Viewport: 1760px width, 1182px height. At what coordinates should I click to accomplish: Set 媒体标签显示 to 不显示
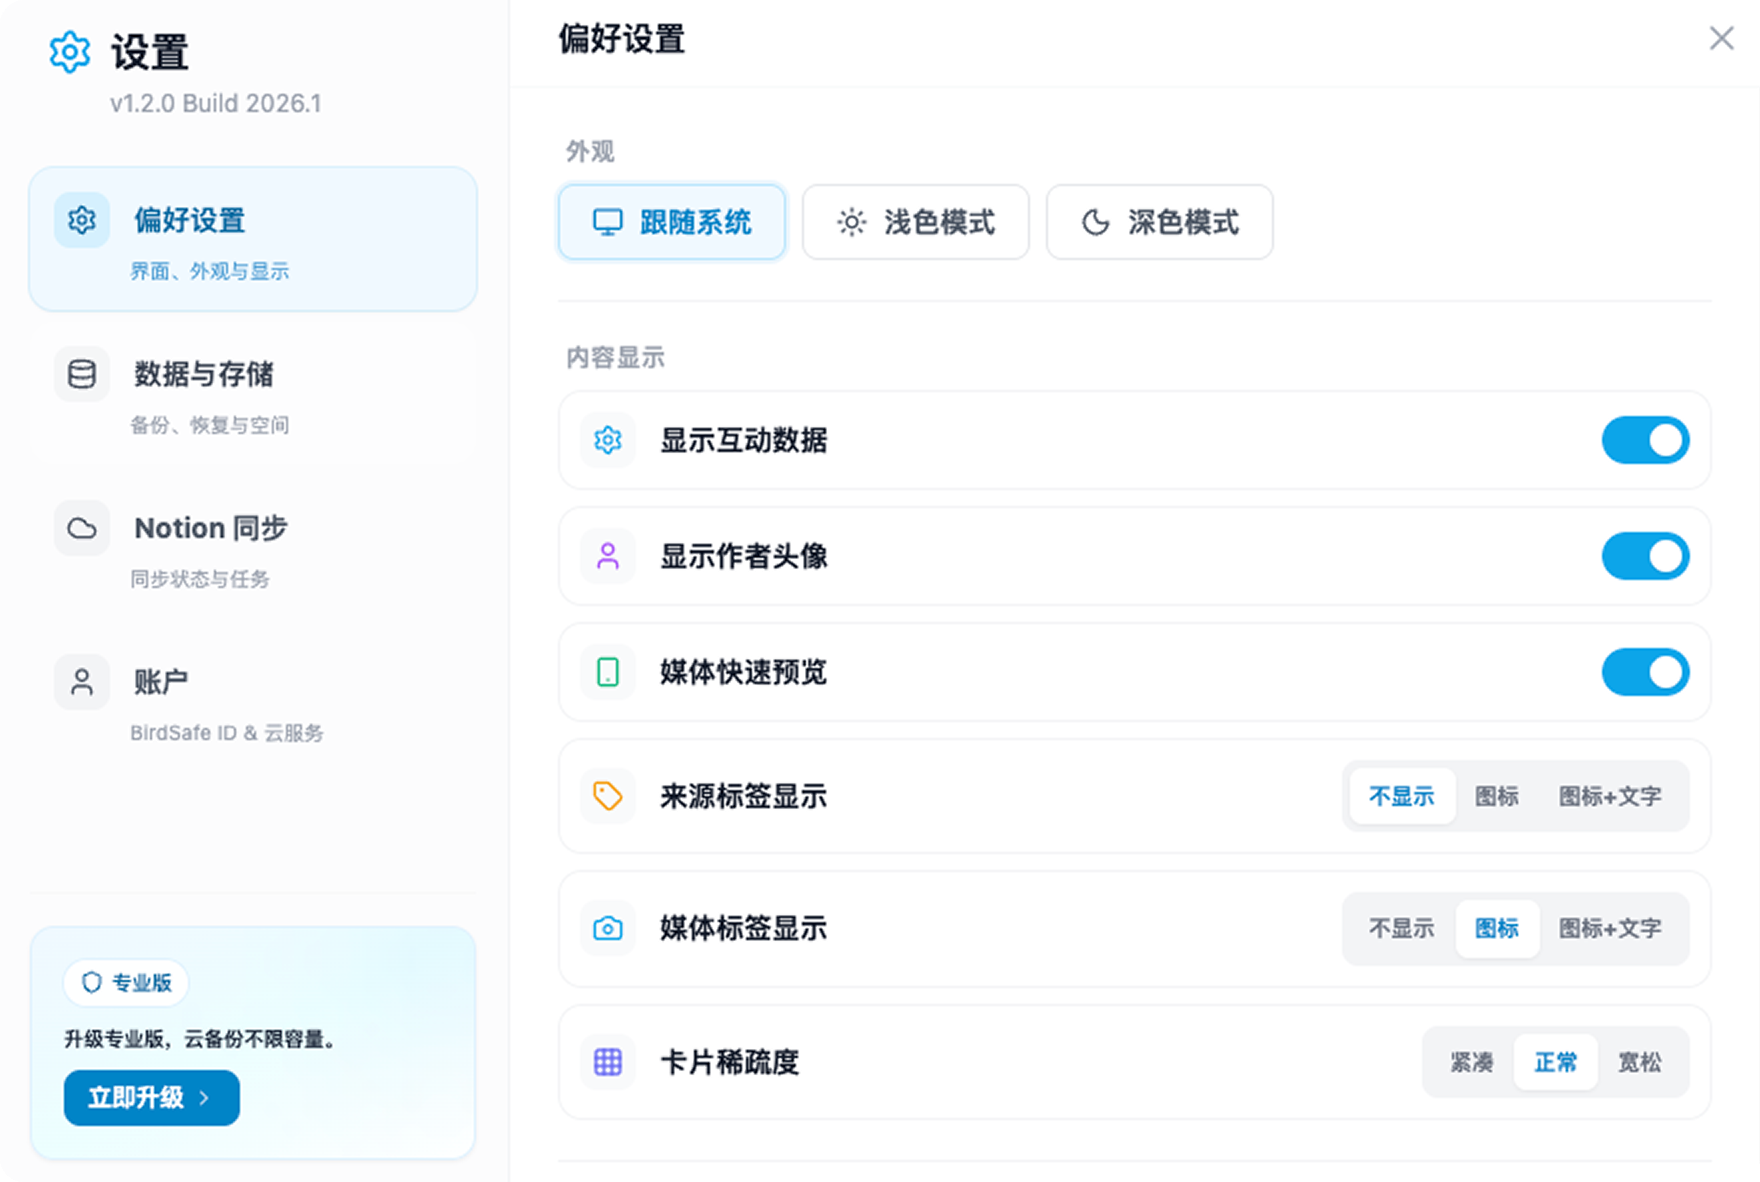click(x=1401, y=928)
